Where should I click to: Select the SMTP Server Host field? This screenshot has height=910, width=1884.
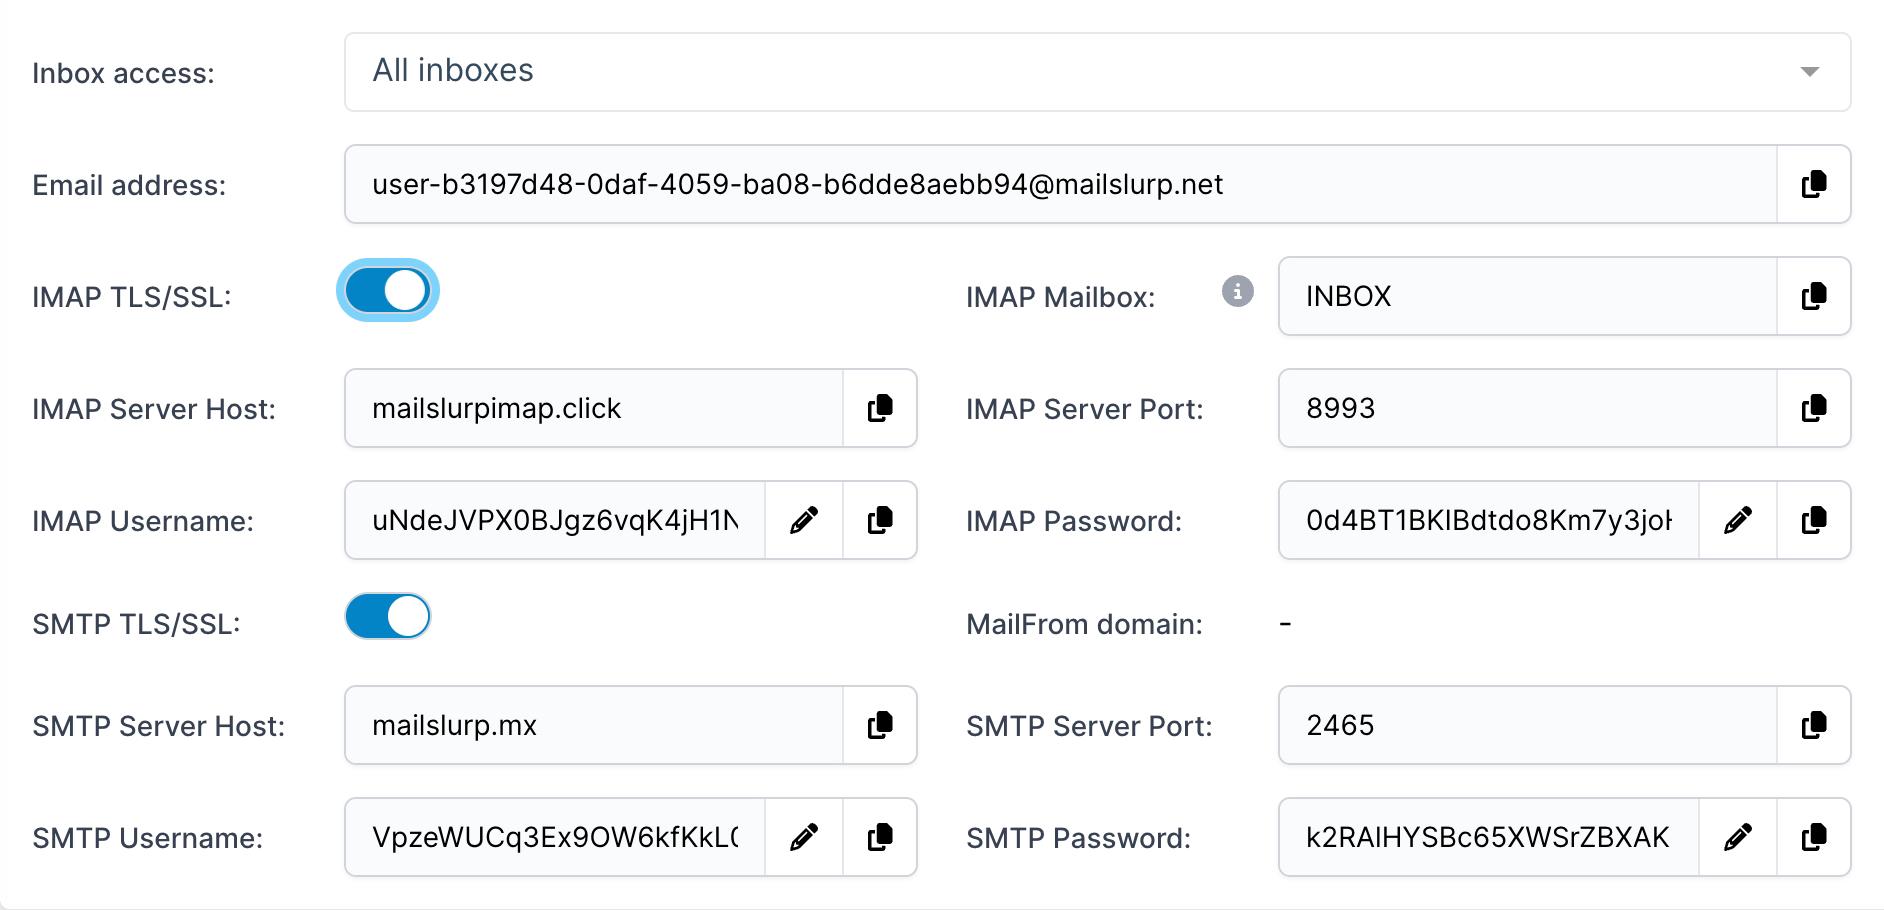(594, 725)
